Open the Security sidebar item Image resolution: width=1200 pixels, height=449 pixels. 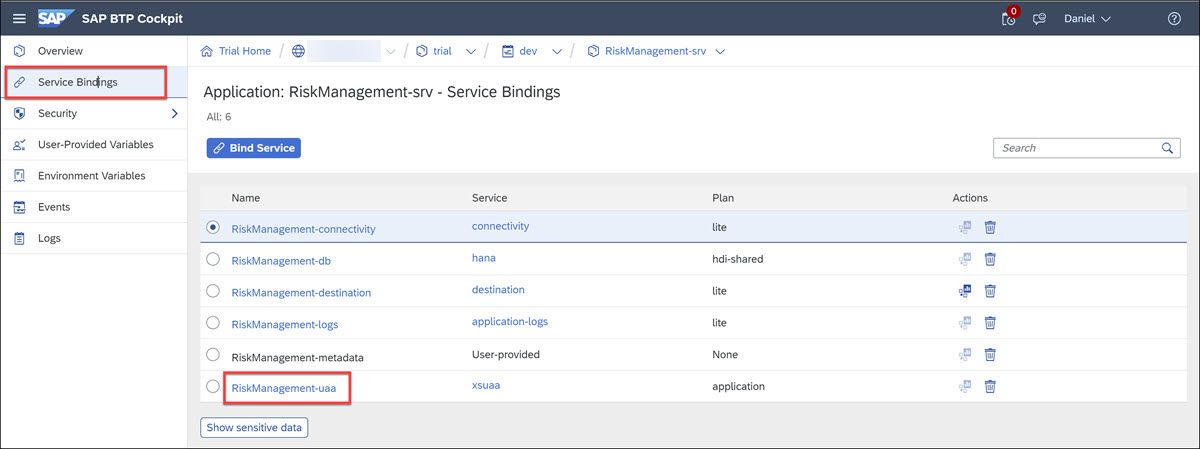coord(94,113)
